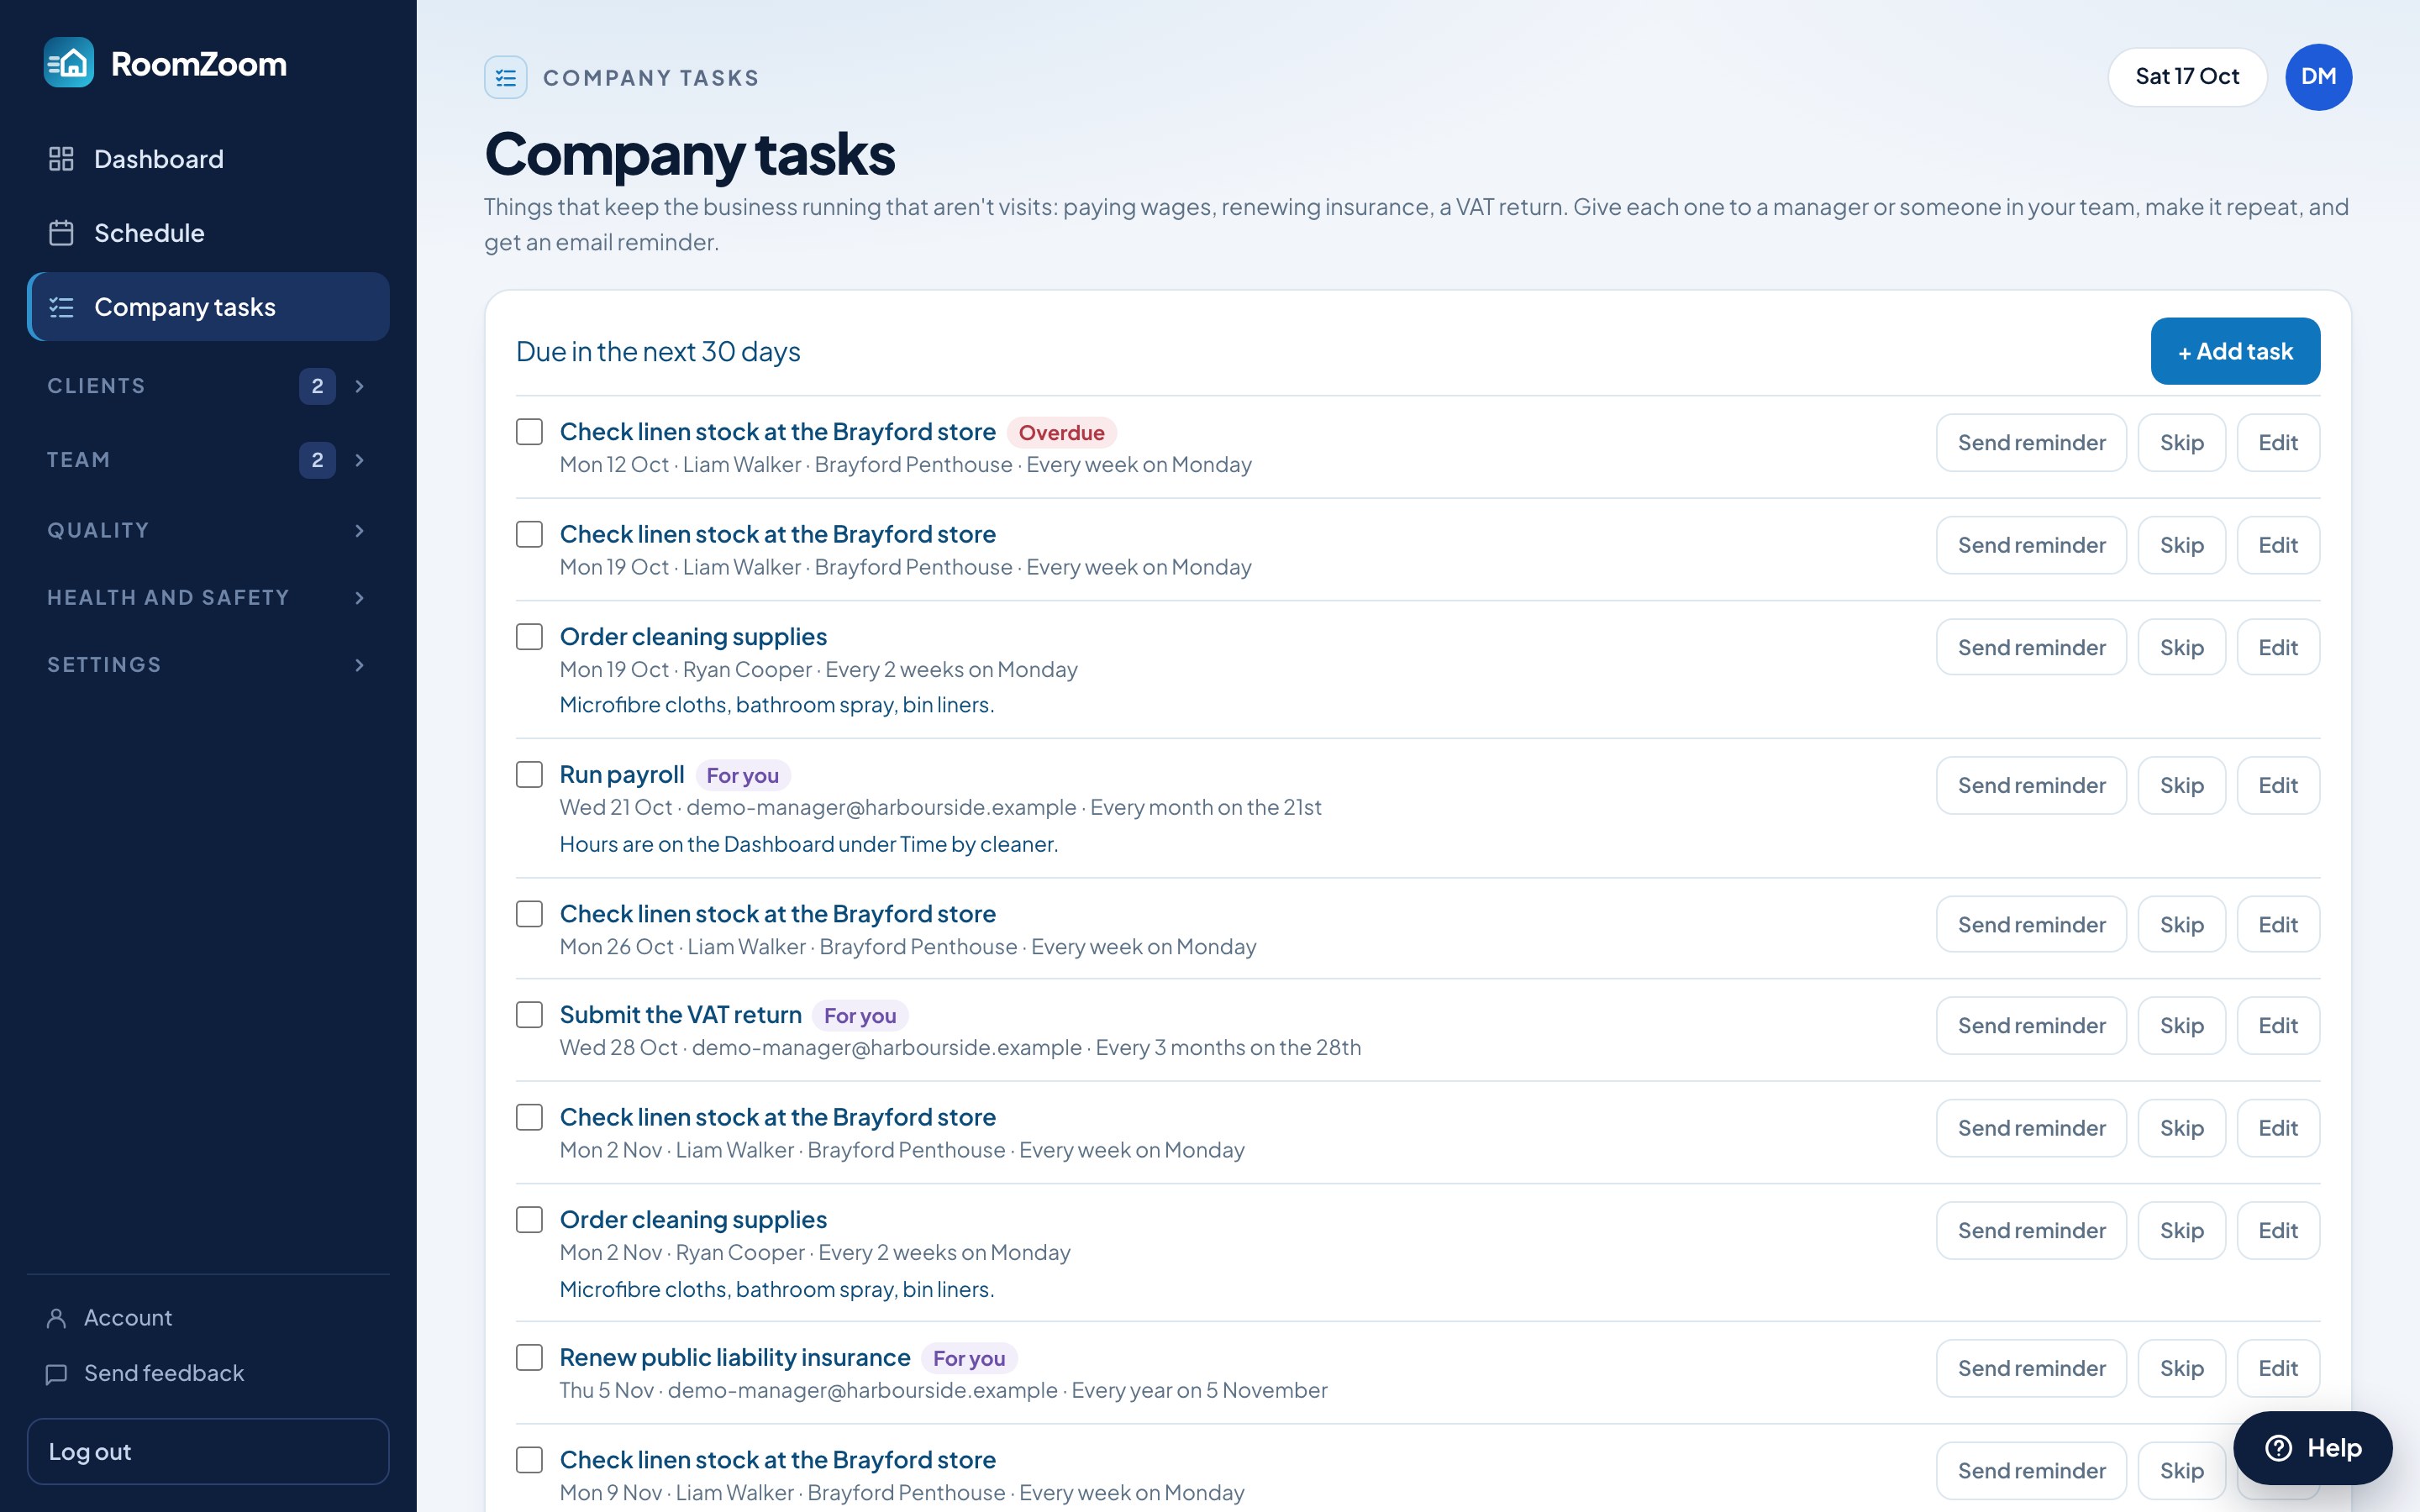Tick the Mon 19 Oct Check linen stock checkbox
Viewport: 2420px width, 1512px height.
point(529,534)
